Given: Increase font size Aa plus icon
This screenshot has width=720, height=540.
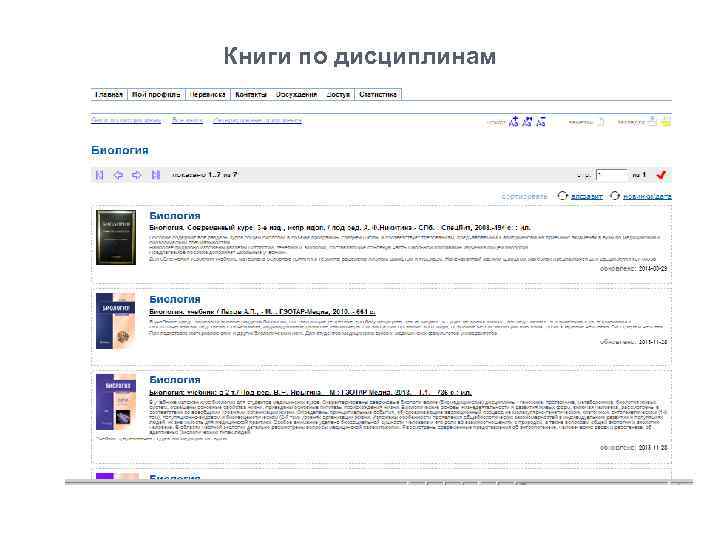Looking at the screenshot, I should tap(514, 122).
